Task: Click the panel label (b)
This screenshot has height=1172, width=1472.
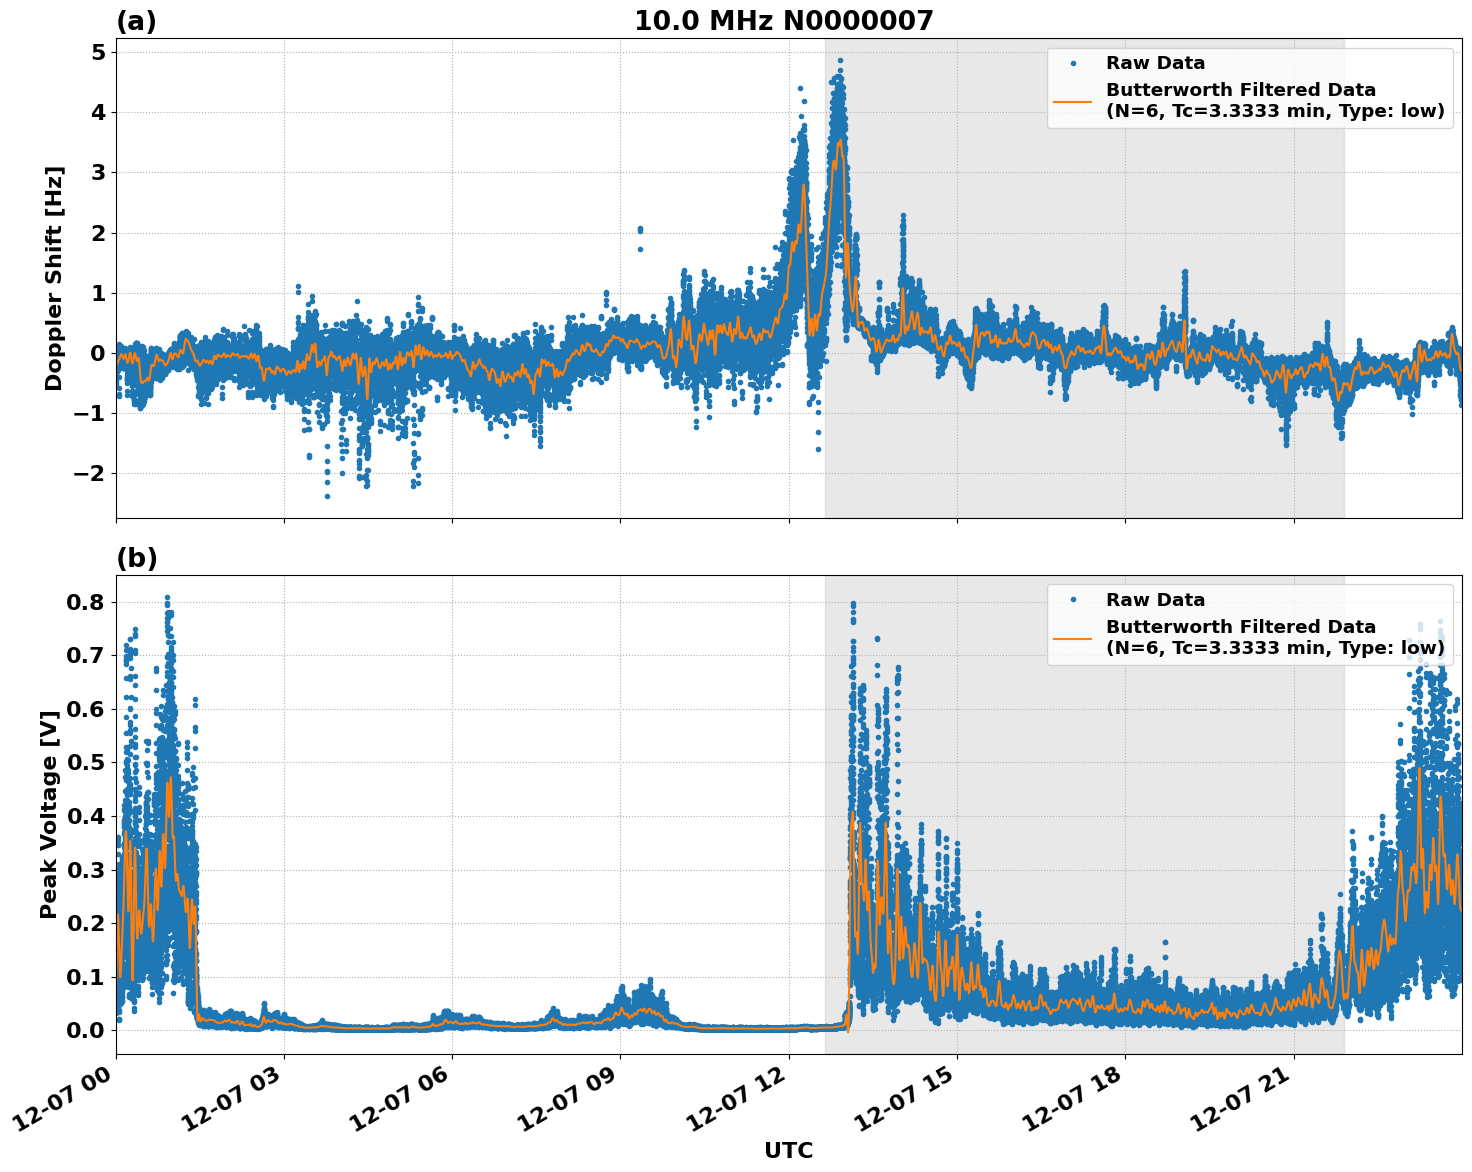Action: coord(137,557)
